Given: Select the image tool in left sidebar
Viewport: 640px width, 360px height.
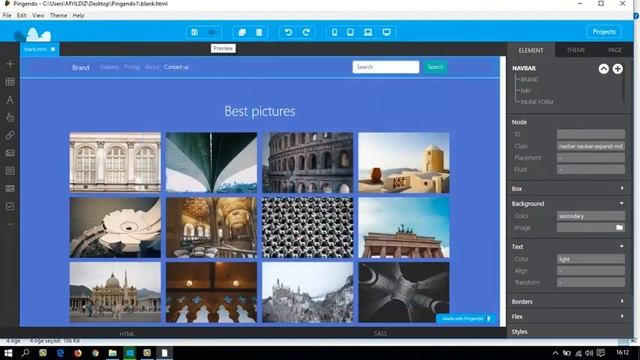Looking at the screenshot, I should click(x=10, y=153).
